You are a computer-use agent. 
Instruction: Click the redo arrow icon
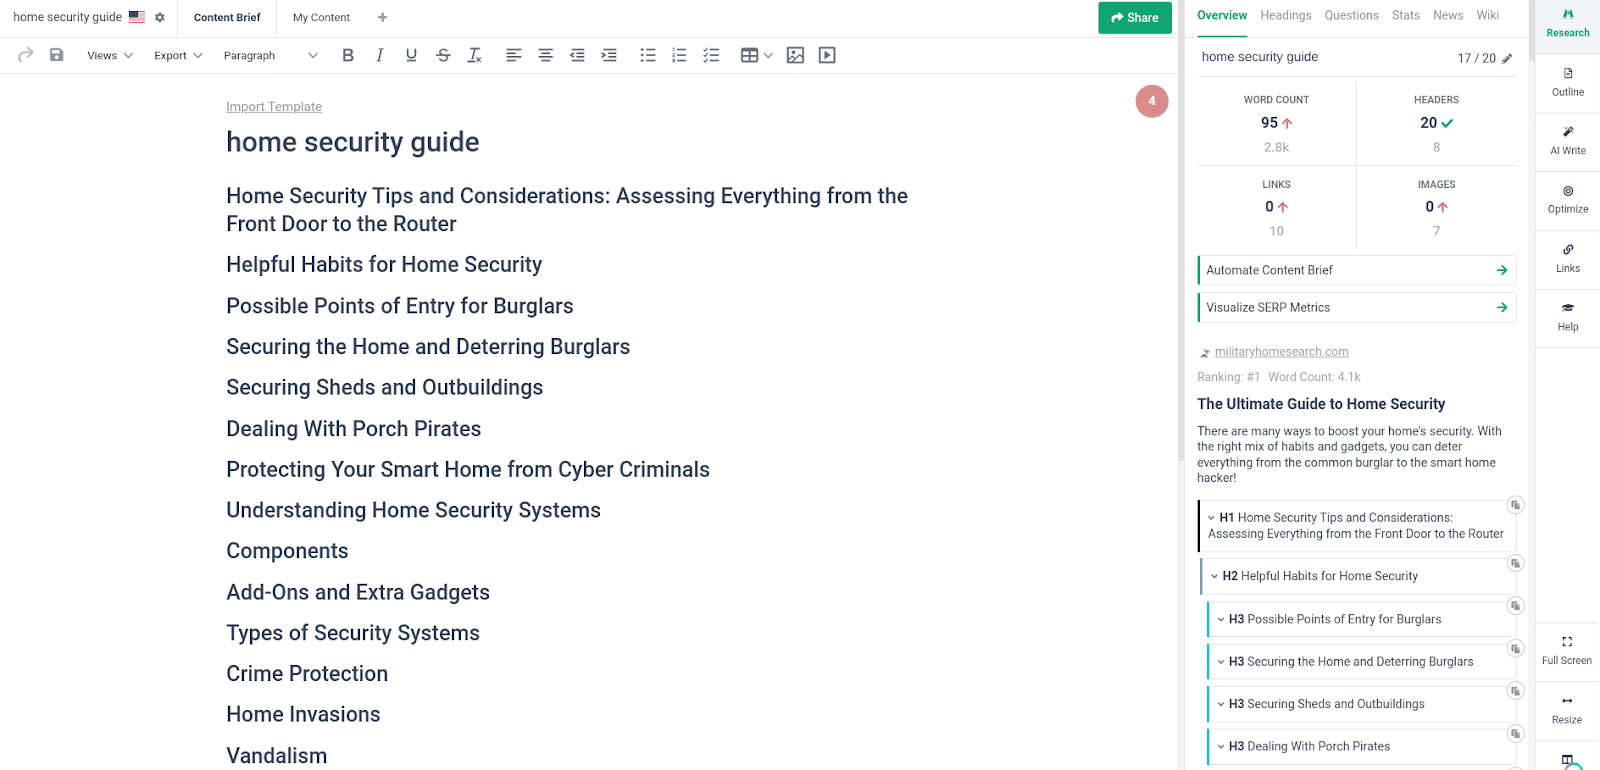pos(26,55)
